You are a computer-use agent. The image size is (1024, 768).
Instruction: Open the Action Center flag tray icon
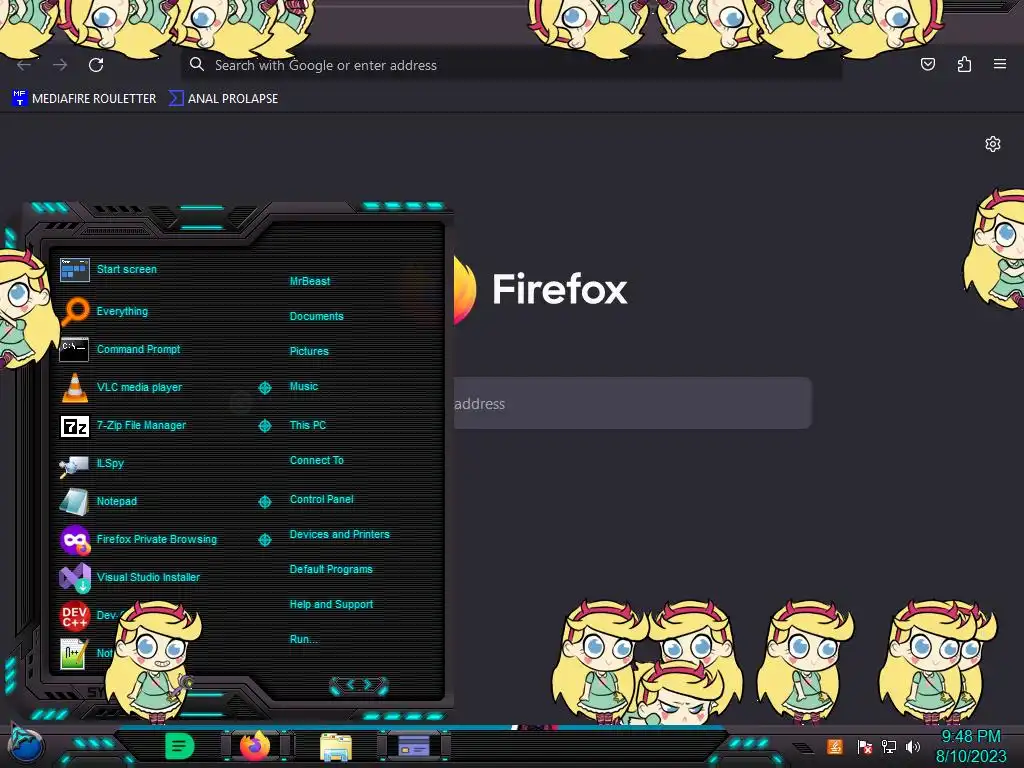[864, 746]
